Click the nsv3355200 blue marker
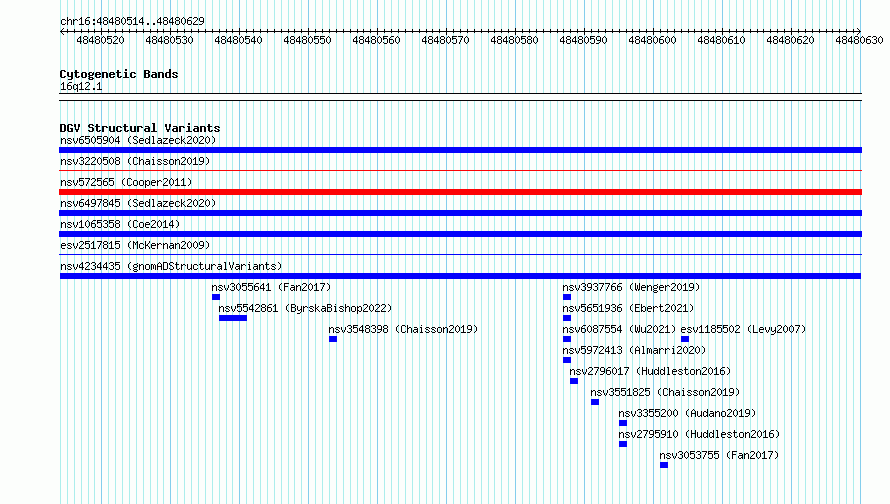This screenshot has width=890, height=504. [623, 423]
